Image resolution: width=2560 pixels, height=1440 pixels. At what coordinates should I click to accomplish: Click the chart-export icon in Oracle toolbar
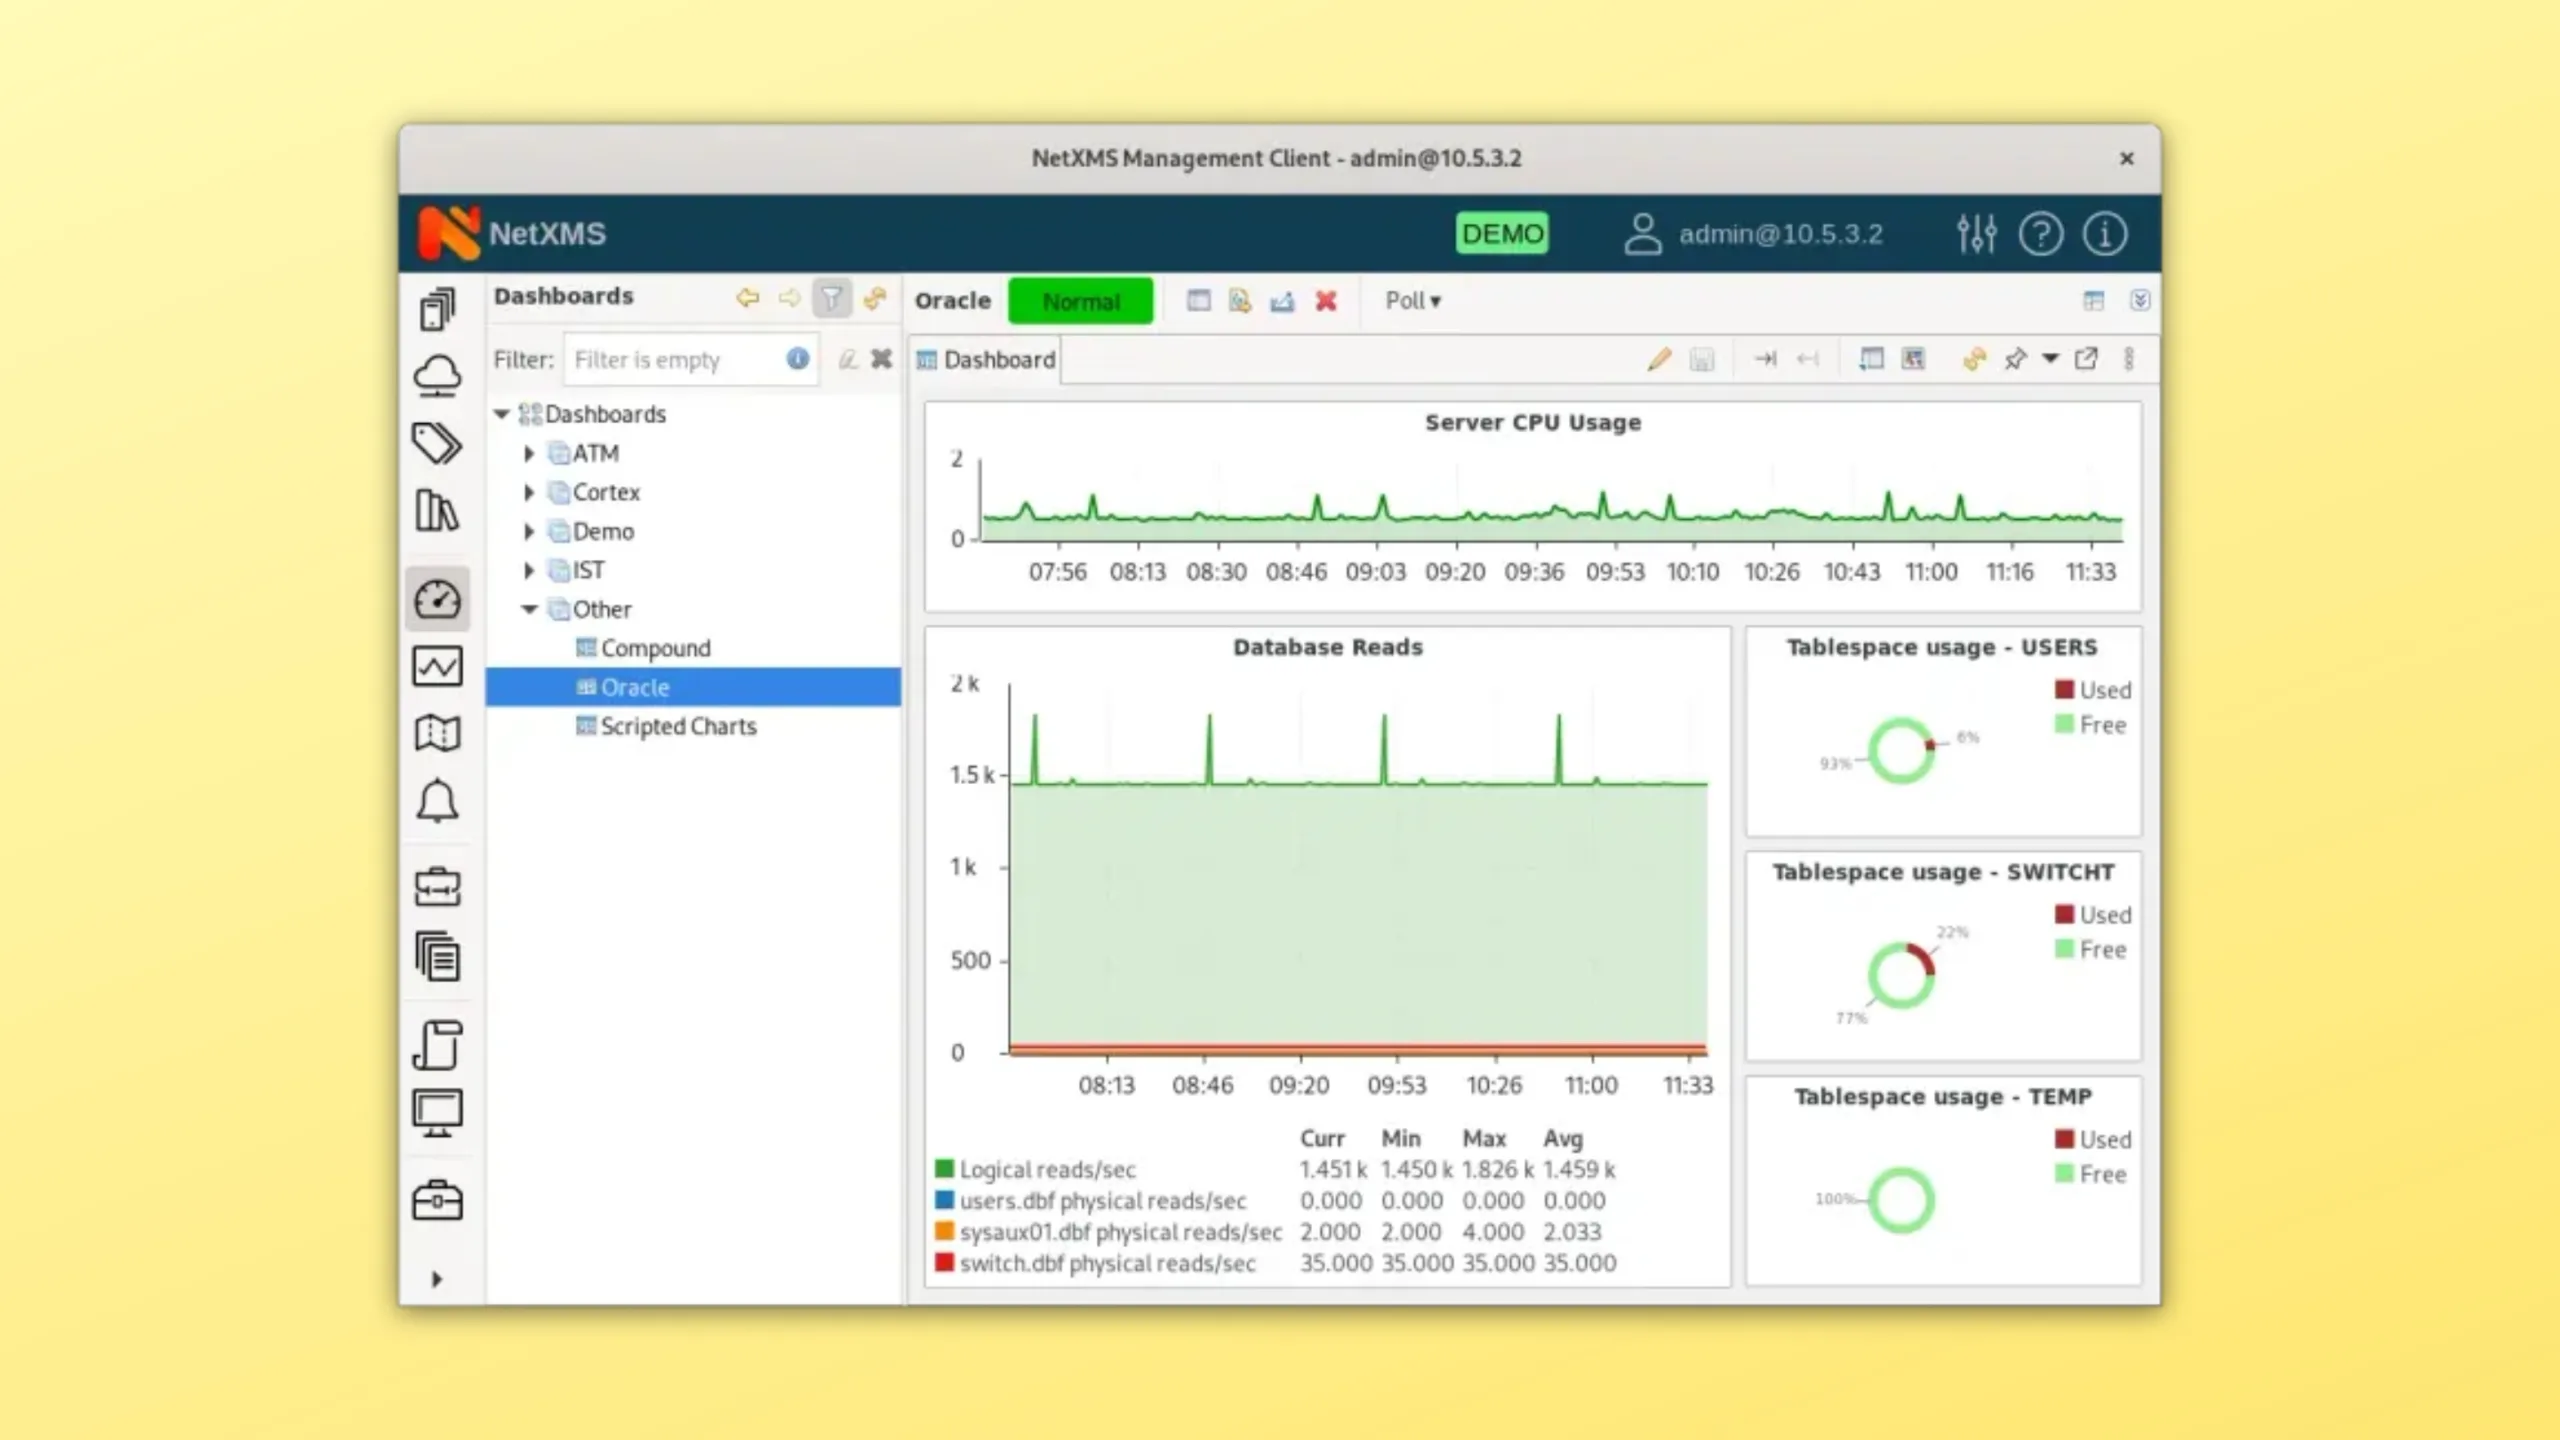click(x=1283, y=301)
